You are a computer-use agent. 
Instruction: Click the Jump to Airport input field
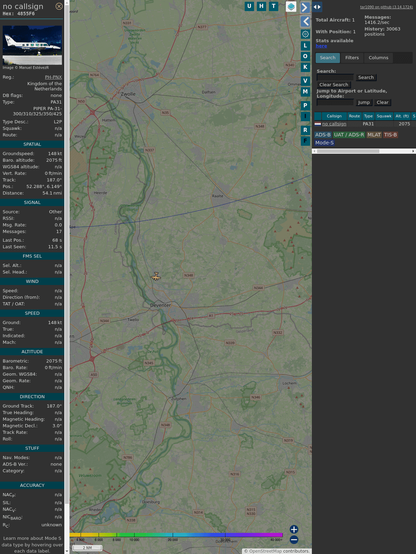[335, 102]
